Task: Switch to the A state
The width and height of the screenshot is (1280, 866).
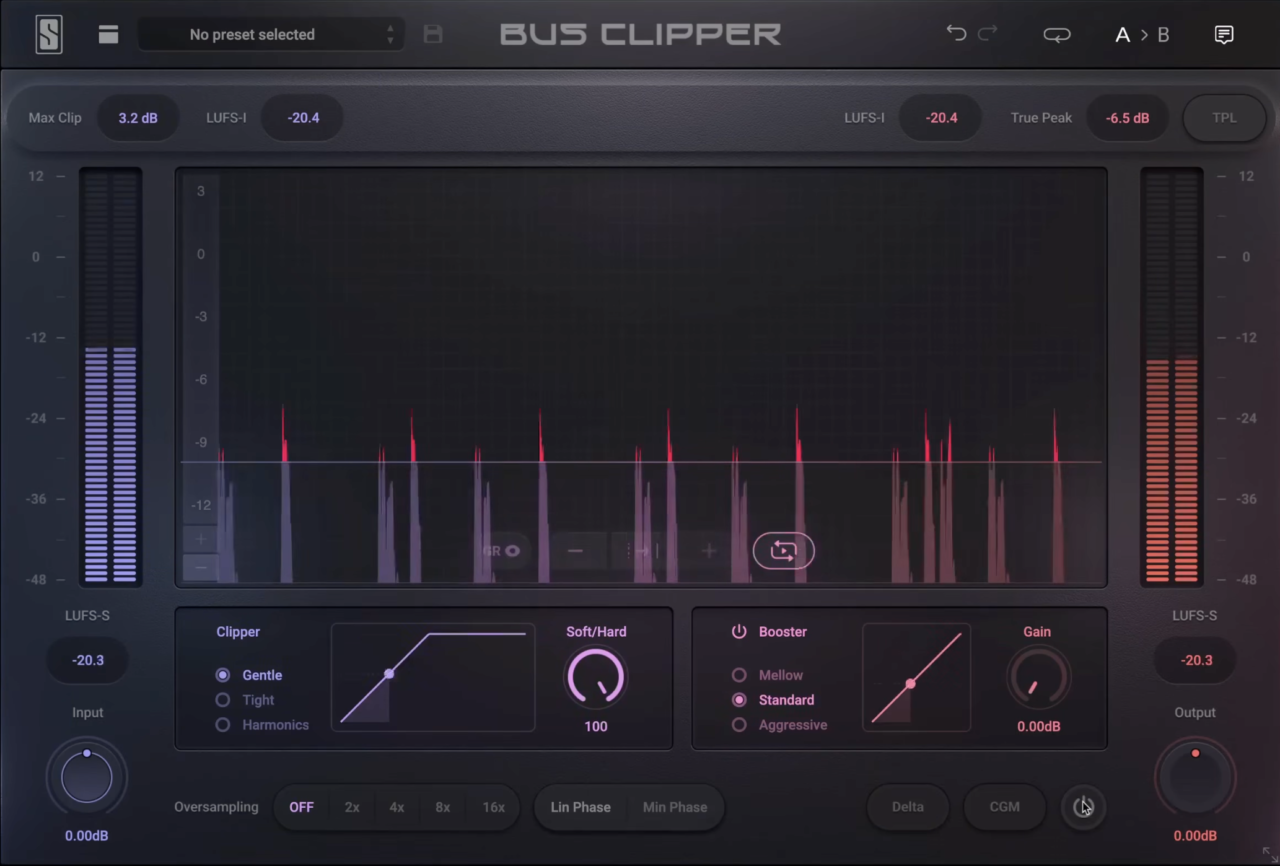Action: 1122,35
